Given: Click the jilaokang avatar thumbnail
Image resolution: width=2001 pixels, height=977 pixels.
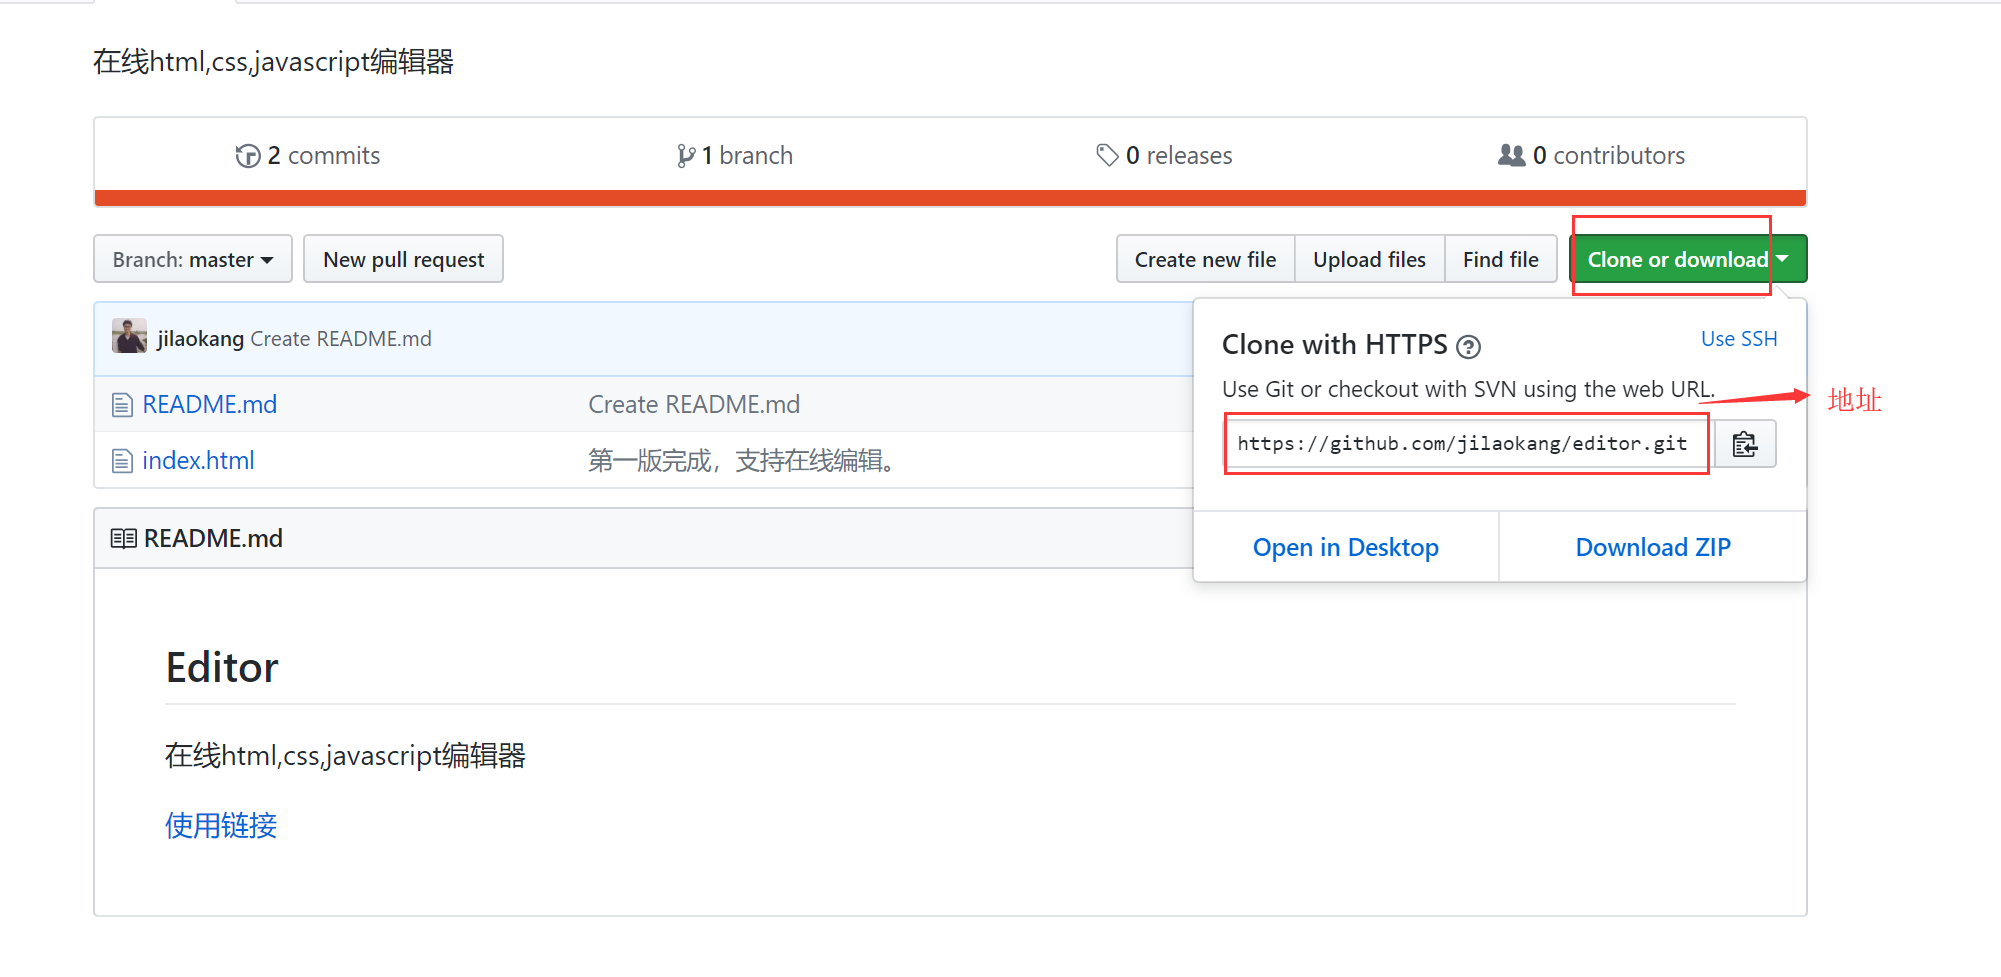Looking at the screenshot, I should click(129, 336).
